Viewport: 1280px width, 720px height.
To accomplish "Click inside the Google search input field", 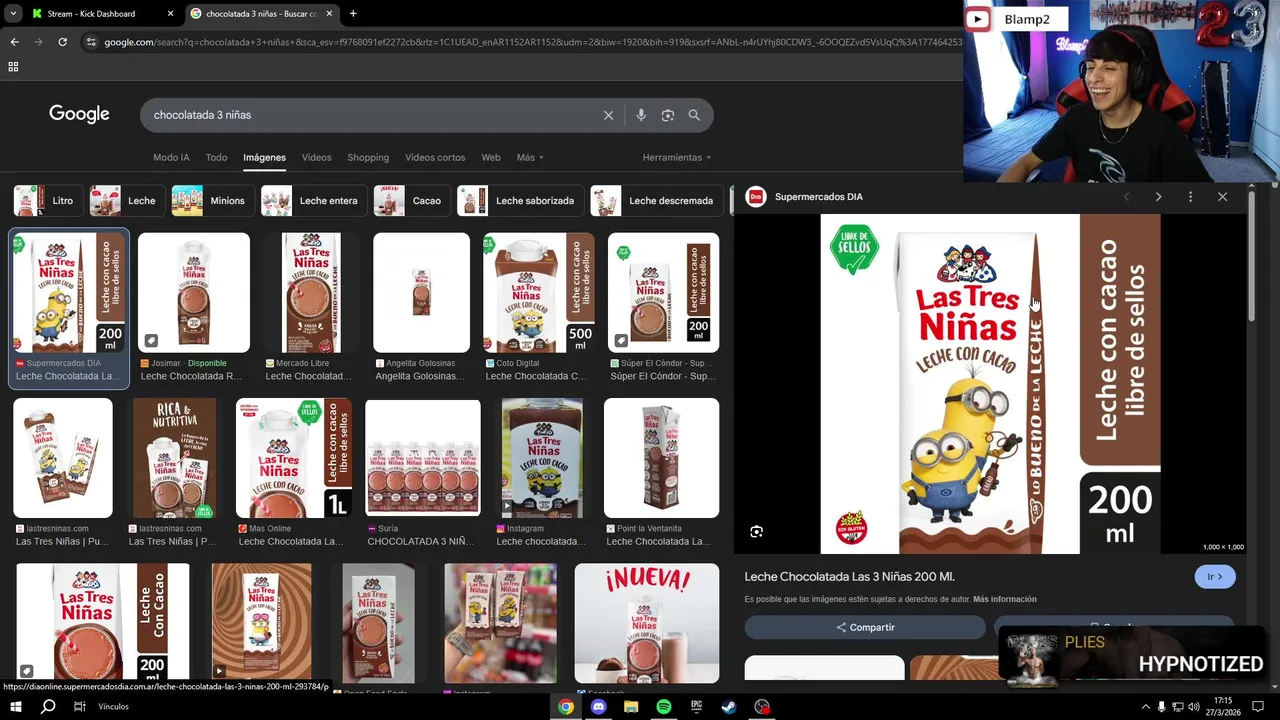I will [x=370, y=115].
